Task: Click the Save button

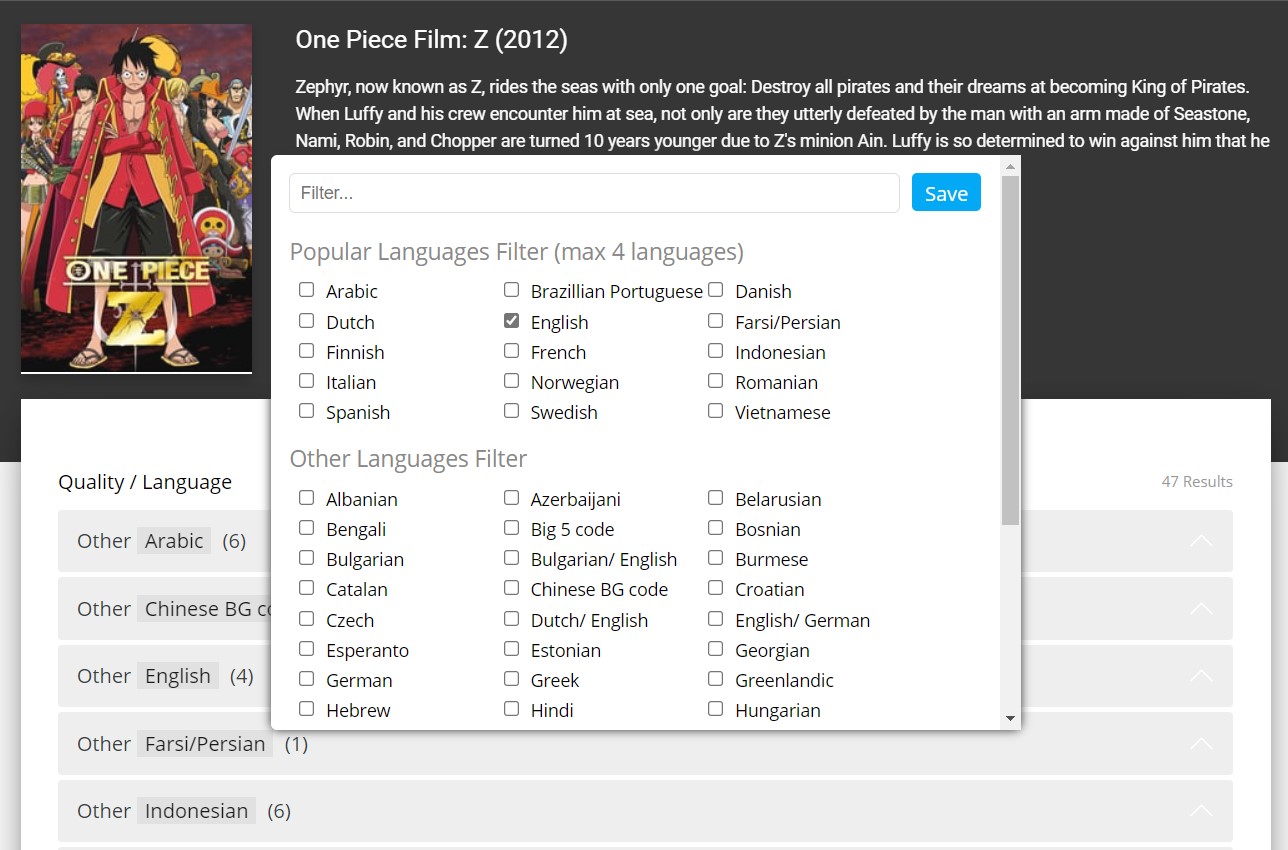Action: point(945,192)
